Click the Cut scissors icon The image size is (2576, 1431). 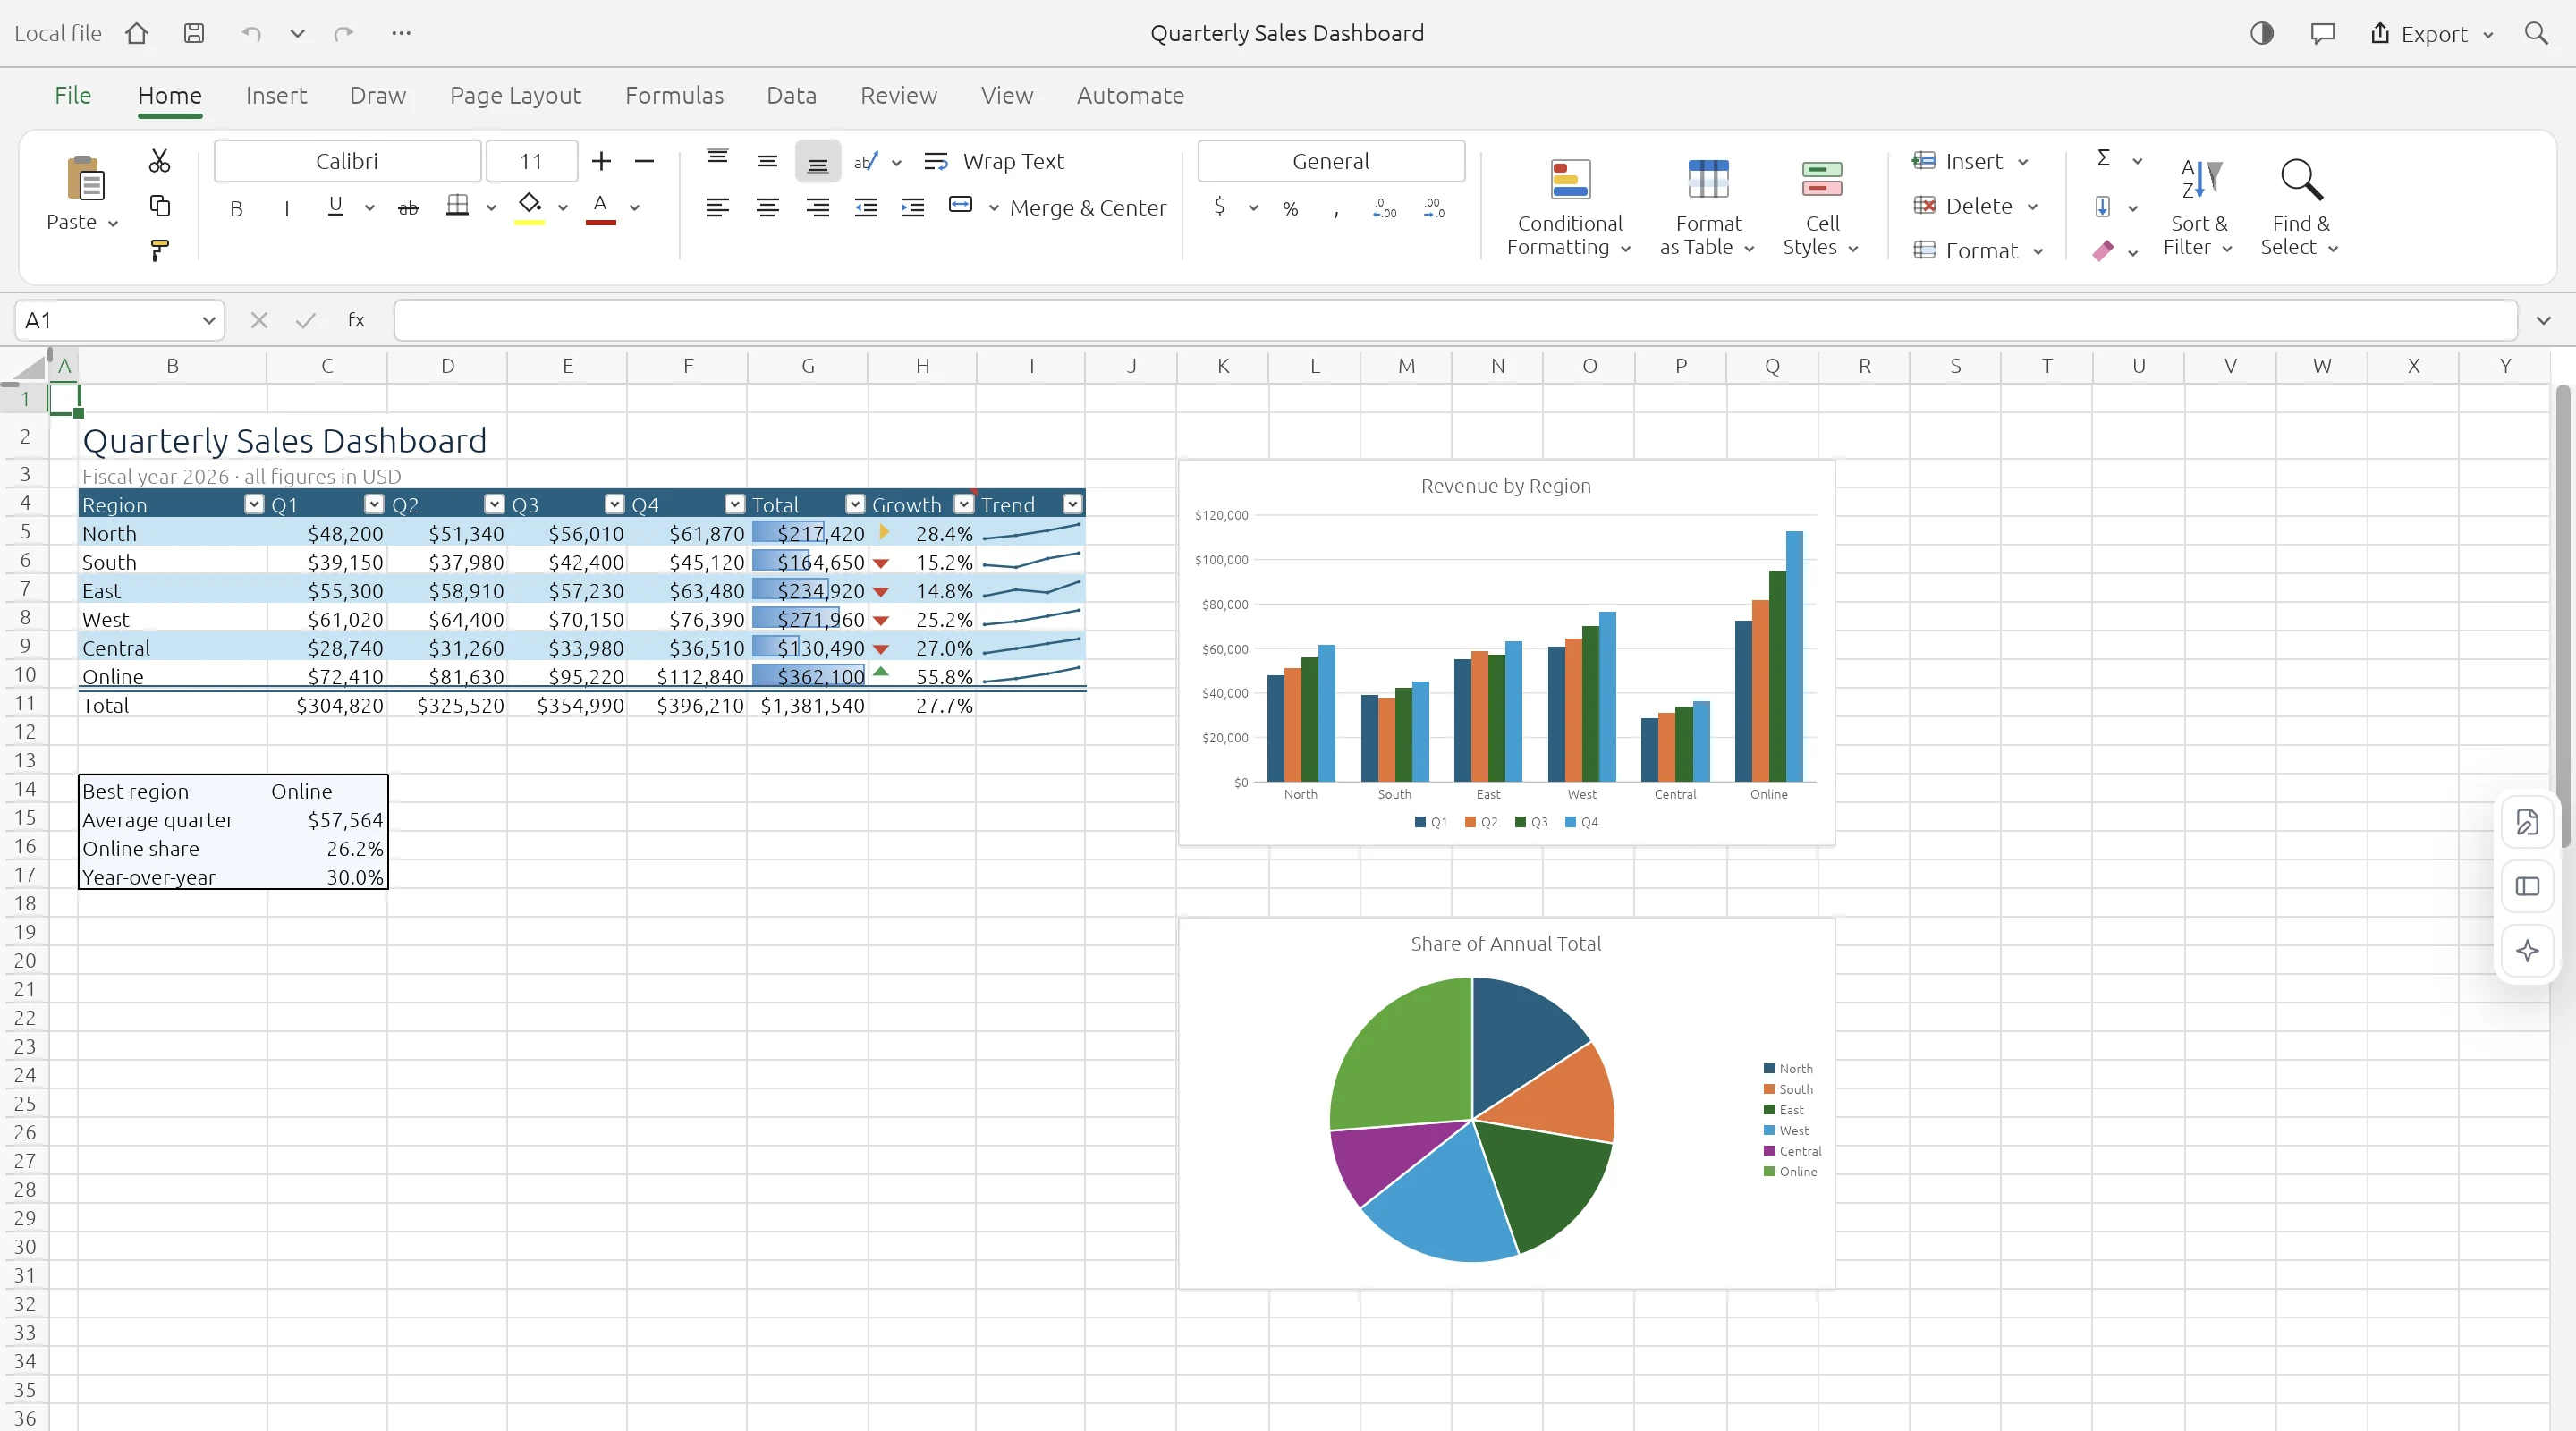pyautogui.click(x=159, y=161)
